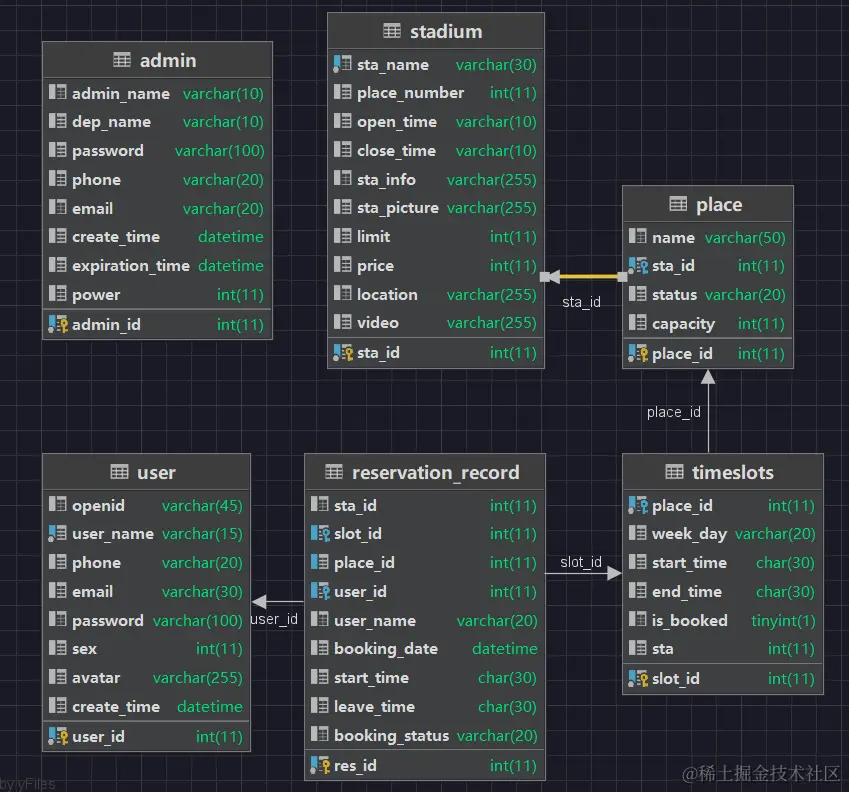Click column icon beside place_id in reservation_record
Viewport: 849px width, 792px height.
pyautogui.click(x=319, y=562)
